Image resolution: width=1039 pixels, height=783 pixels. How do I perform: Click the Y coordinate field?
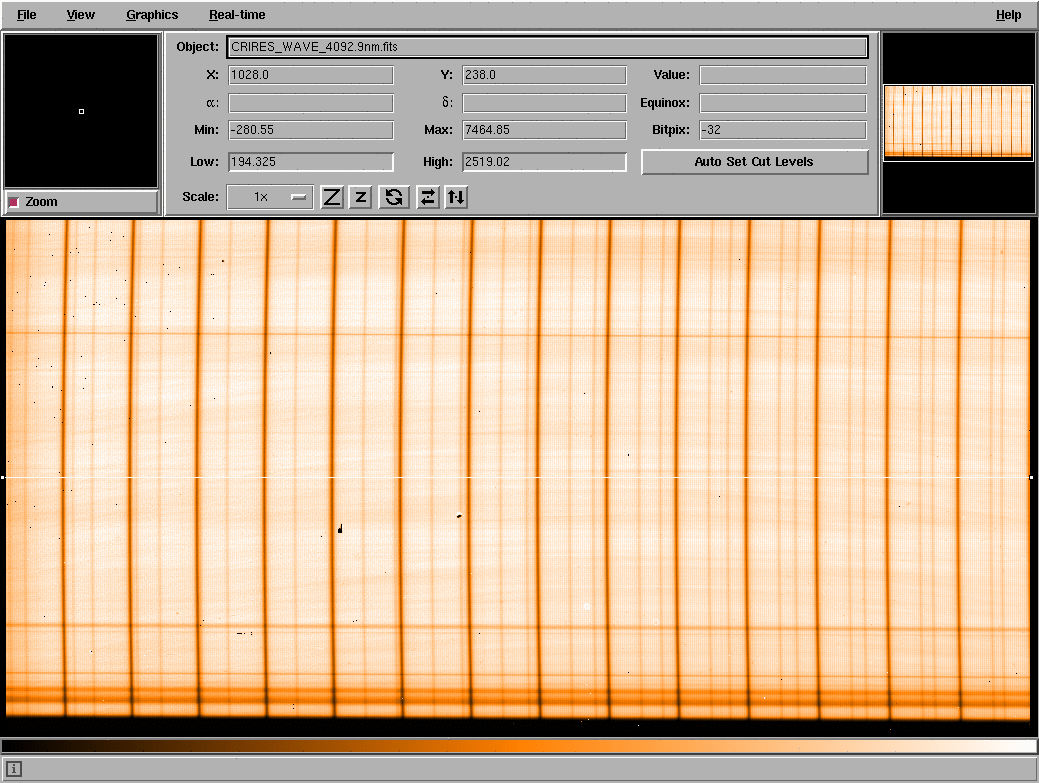[x=544, y=75]
